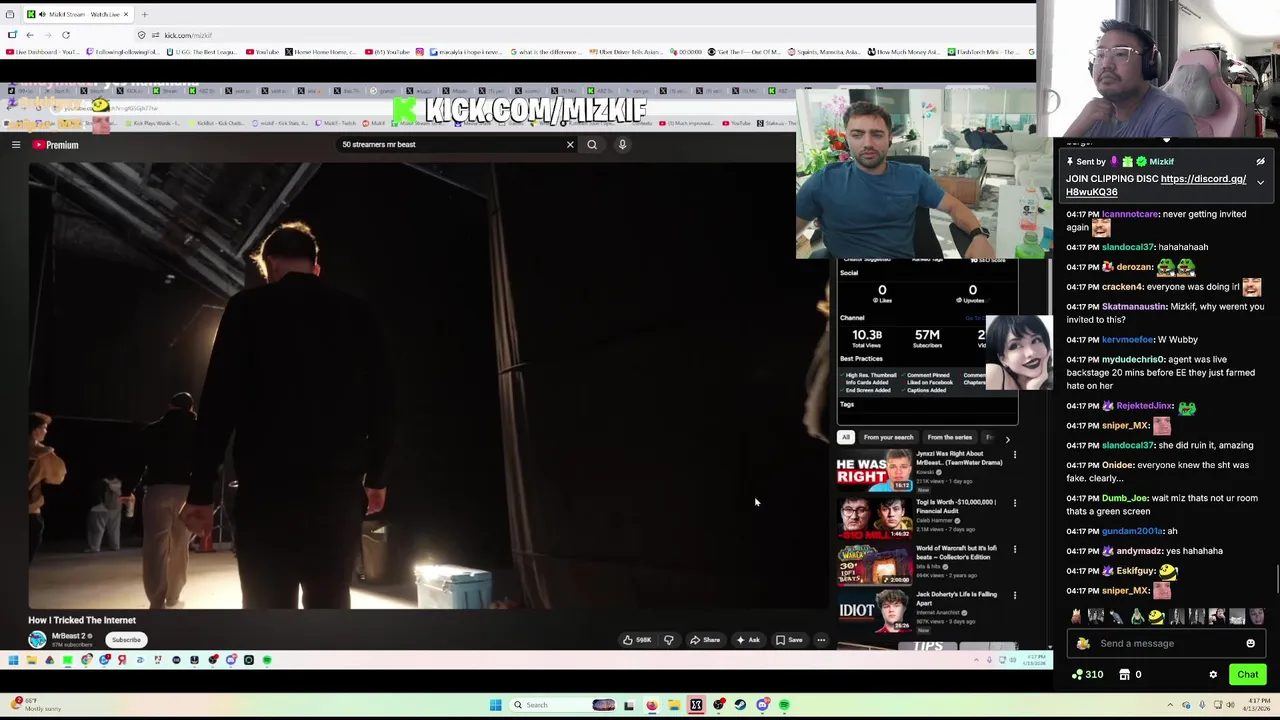Open the channel points balance showing 310
The height and width of the screenshot is (720, 1280).
click(x=1087, y=675)
